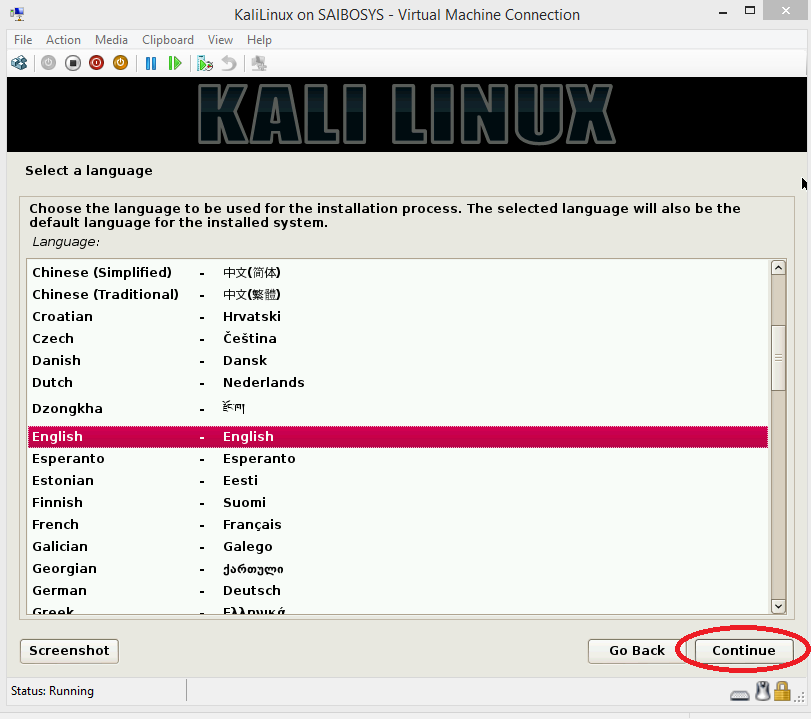Select German in the language list

(x=398, y=591)
